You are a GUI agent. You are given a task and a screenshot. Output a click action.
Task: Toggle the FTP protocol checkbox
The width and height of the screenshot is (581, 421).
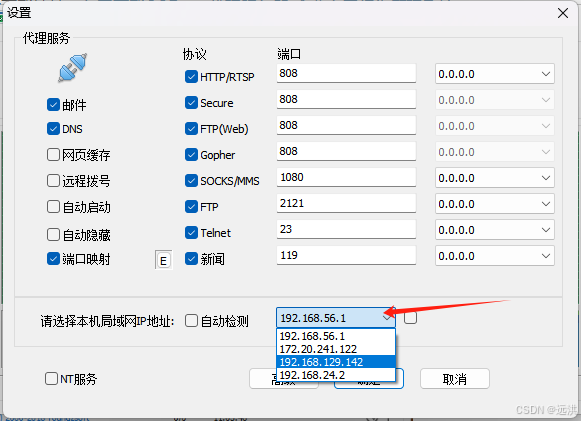tap(191, 206)
